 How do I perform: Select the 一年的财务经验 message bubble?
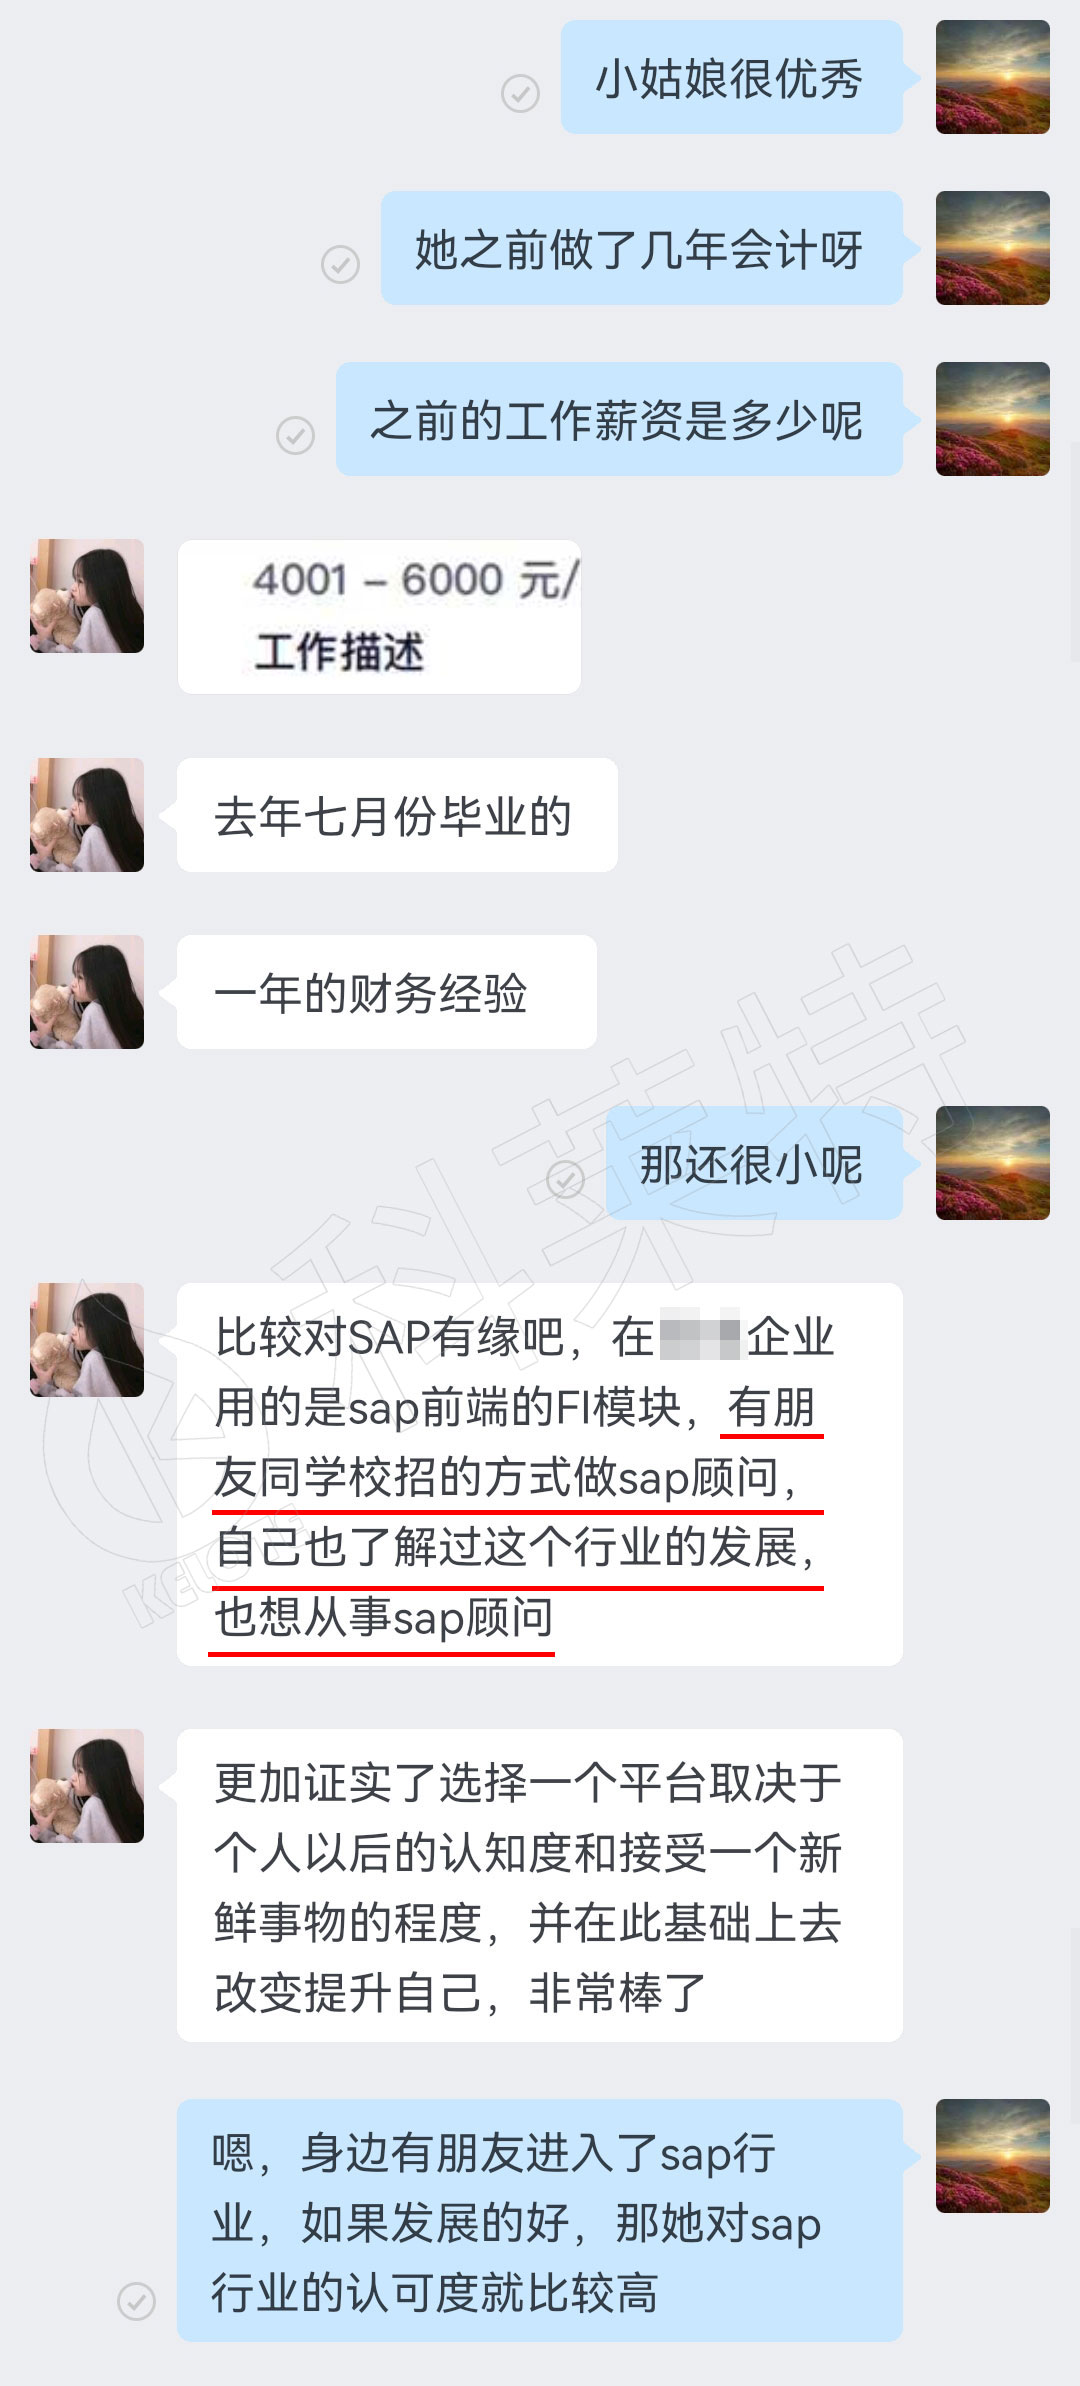[387, 992]
